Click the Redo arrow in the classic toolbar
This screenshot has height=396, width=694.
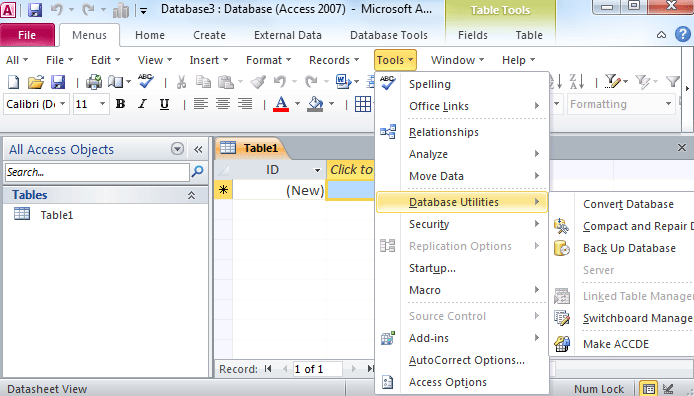pos(311,82)
